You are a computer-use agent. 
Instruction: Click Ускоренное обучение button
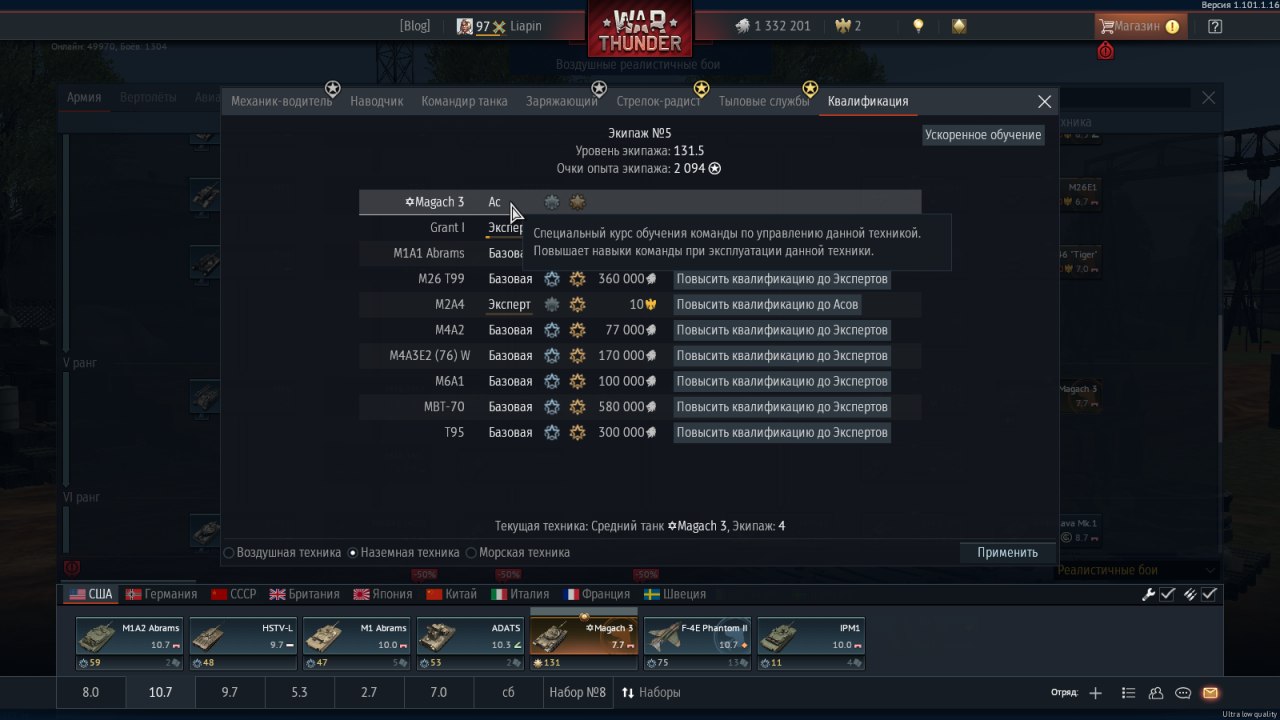[983, 135]
